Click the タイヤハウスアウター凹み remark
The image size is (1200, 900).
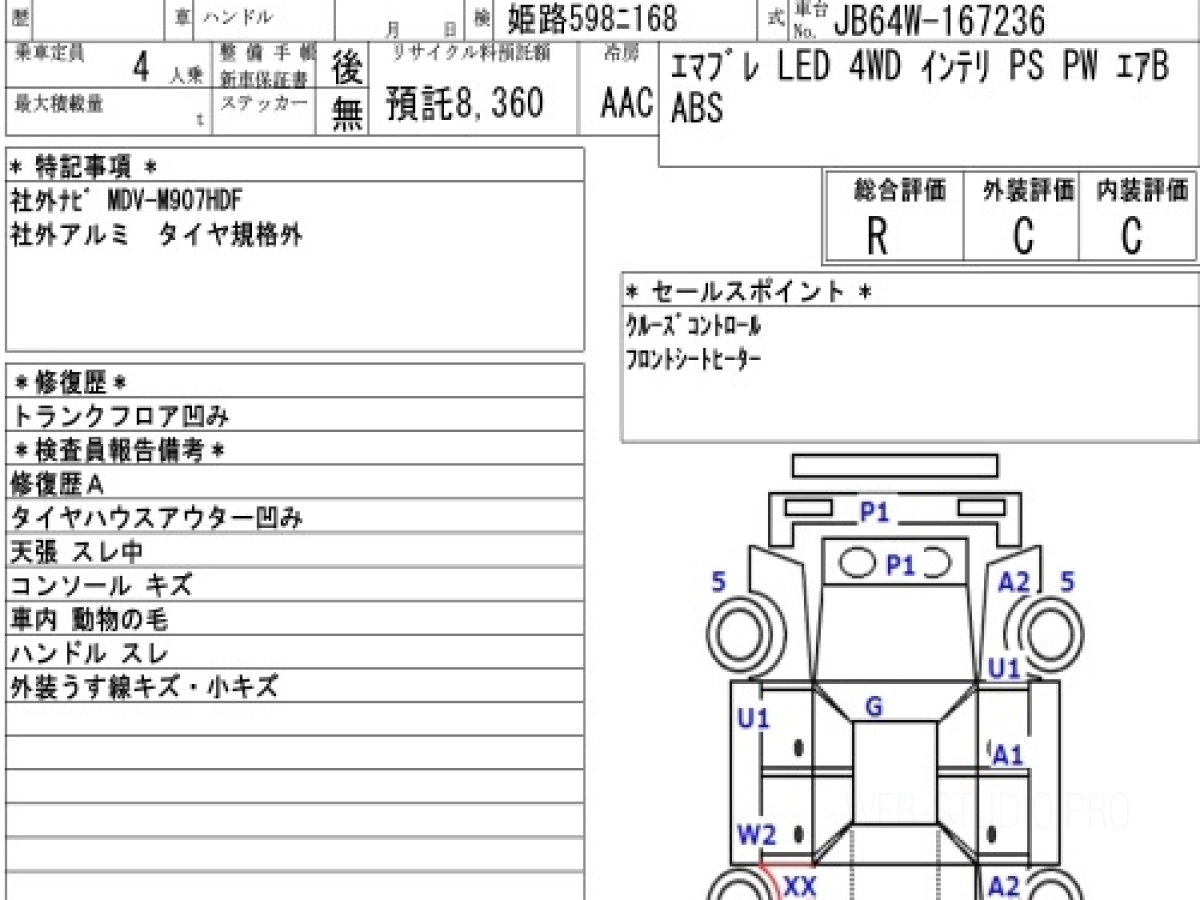coord(156,518)
